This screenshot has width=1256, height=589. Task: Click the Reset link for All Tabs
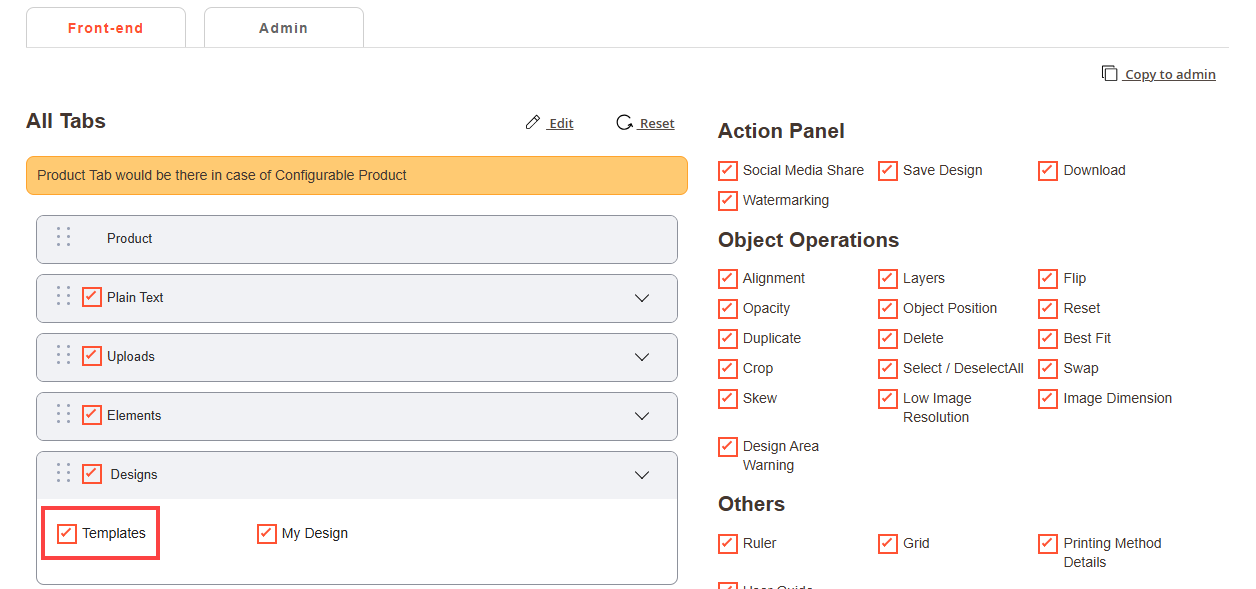(656, 123)
